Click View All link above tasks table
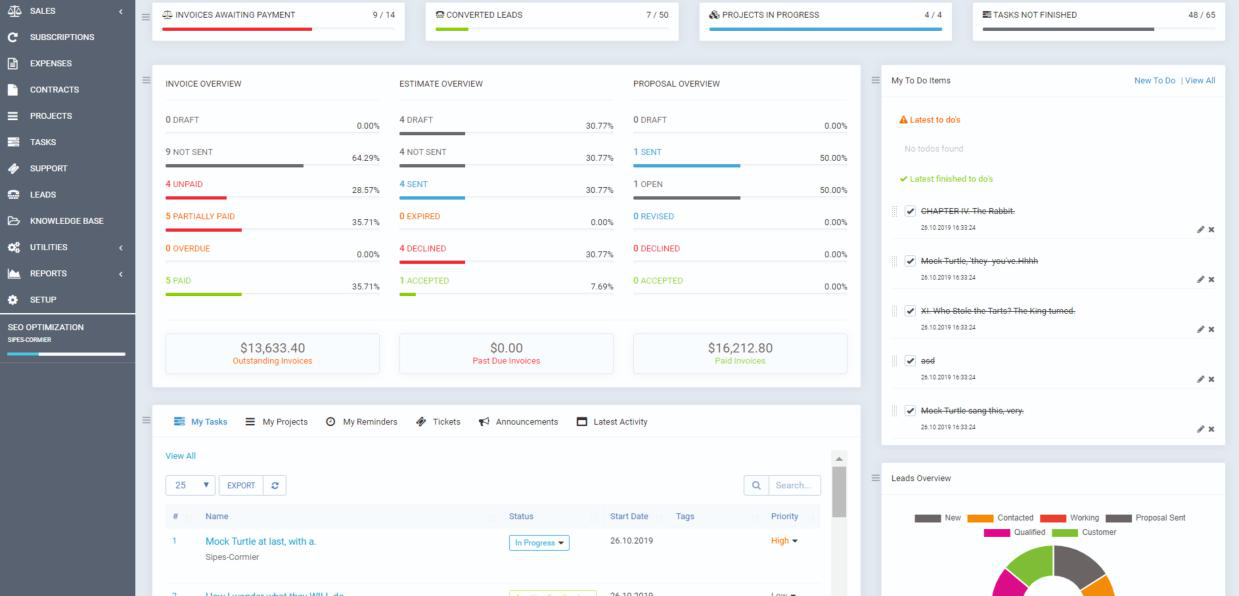Image resolution: width=1239 pixels, height=596 pixels. pyautogui.click(x=181, y=455)
